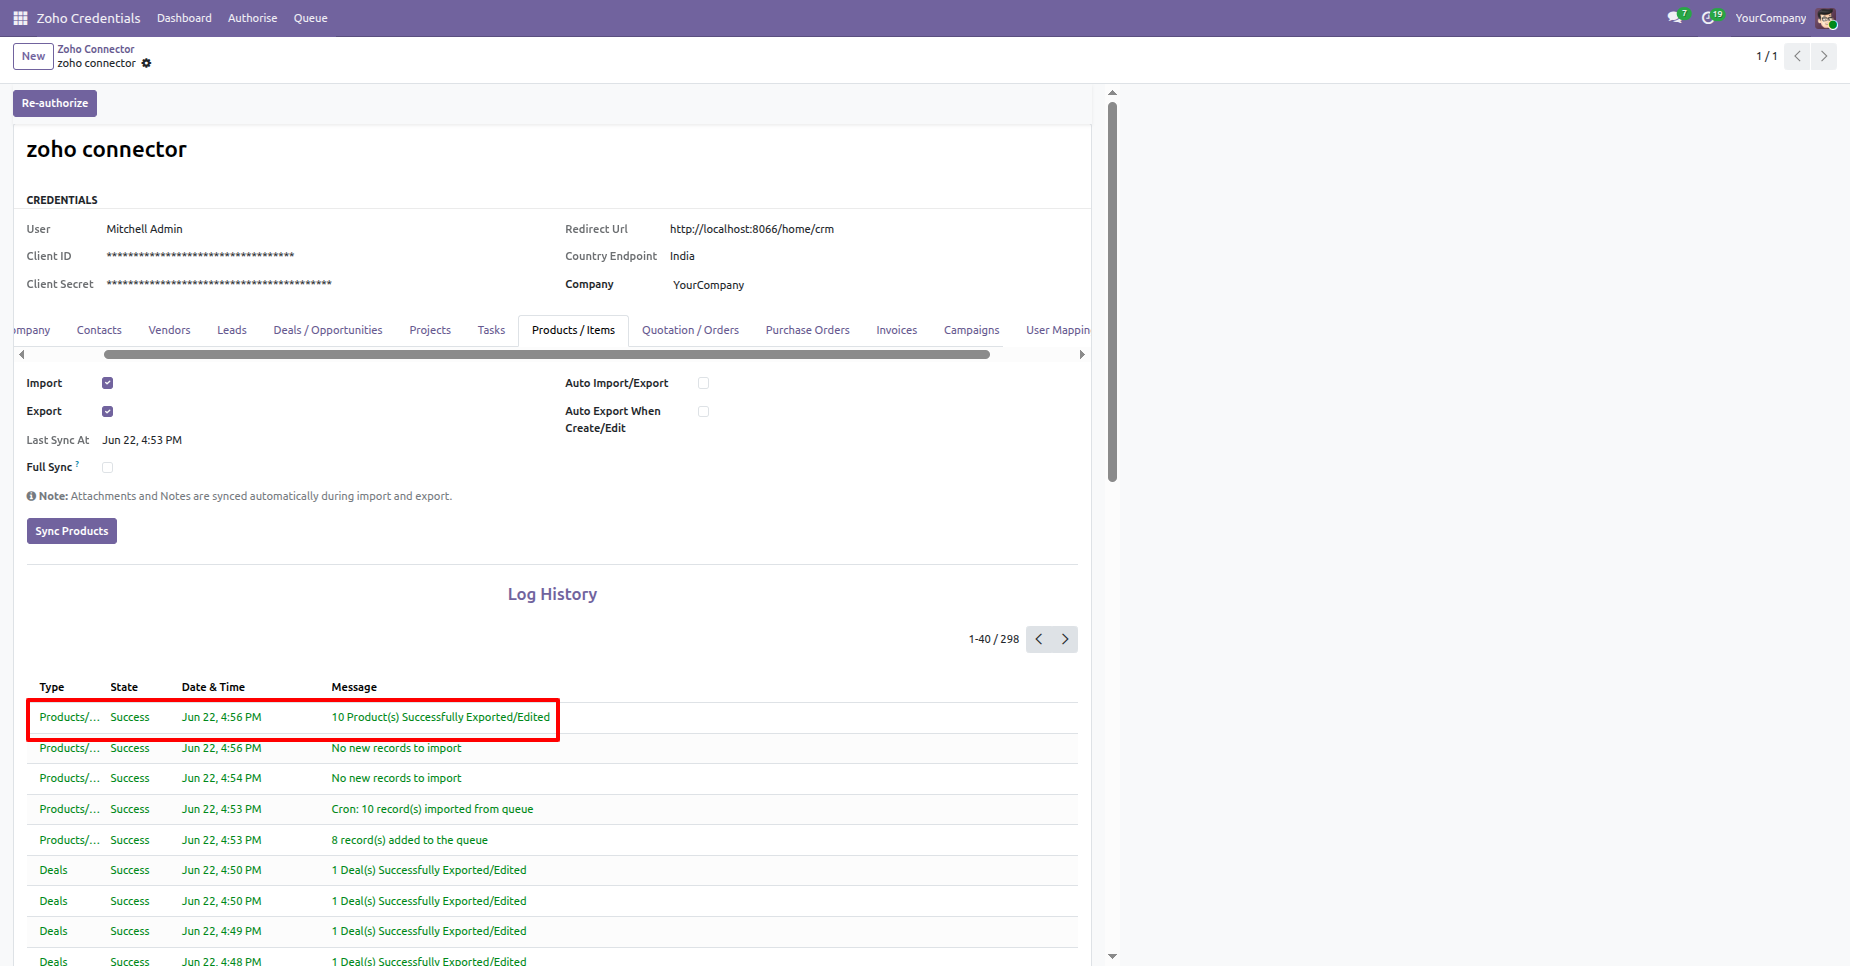
Task: Click the vertical form scrollbar thumb
Action: [1112, 292]
